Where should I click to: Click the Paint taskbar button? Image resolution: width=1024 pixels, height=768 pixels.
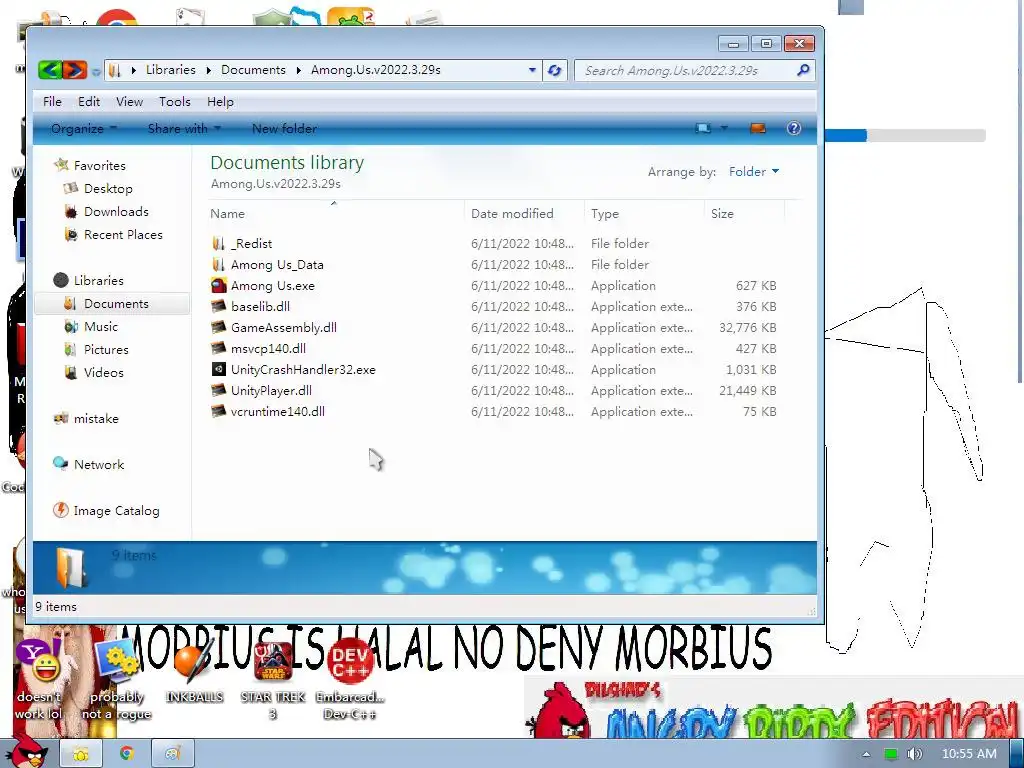click(x=172, y=754)
